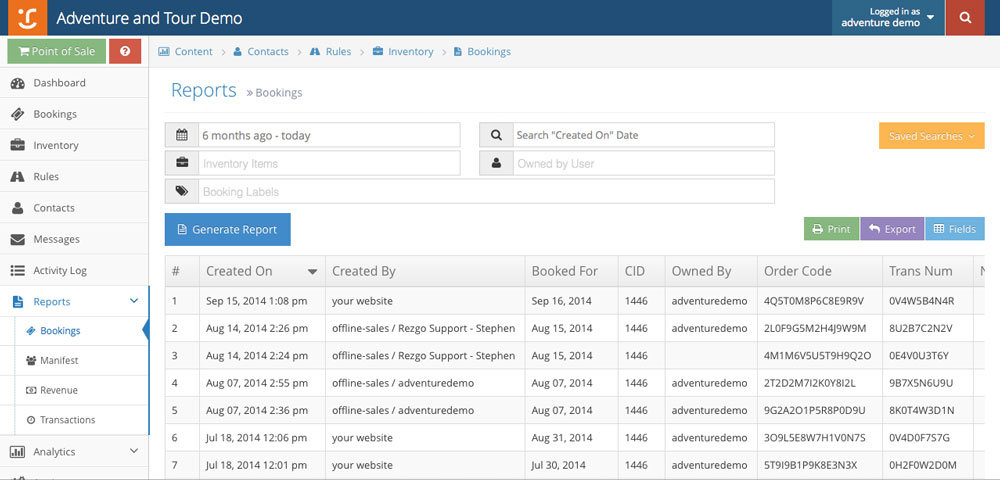
Task: Click the briefcase icon beside Inventory Items
Action: 182,163
